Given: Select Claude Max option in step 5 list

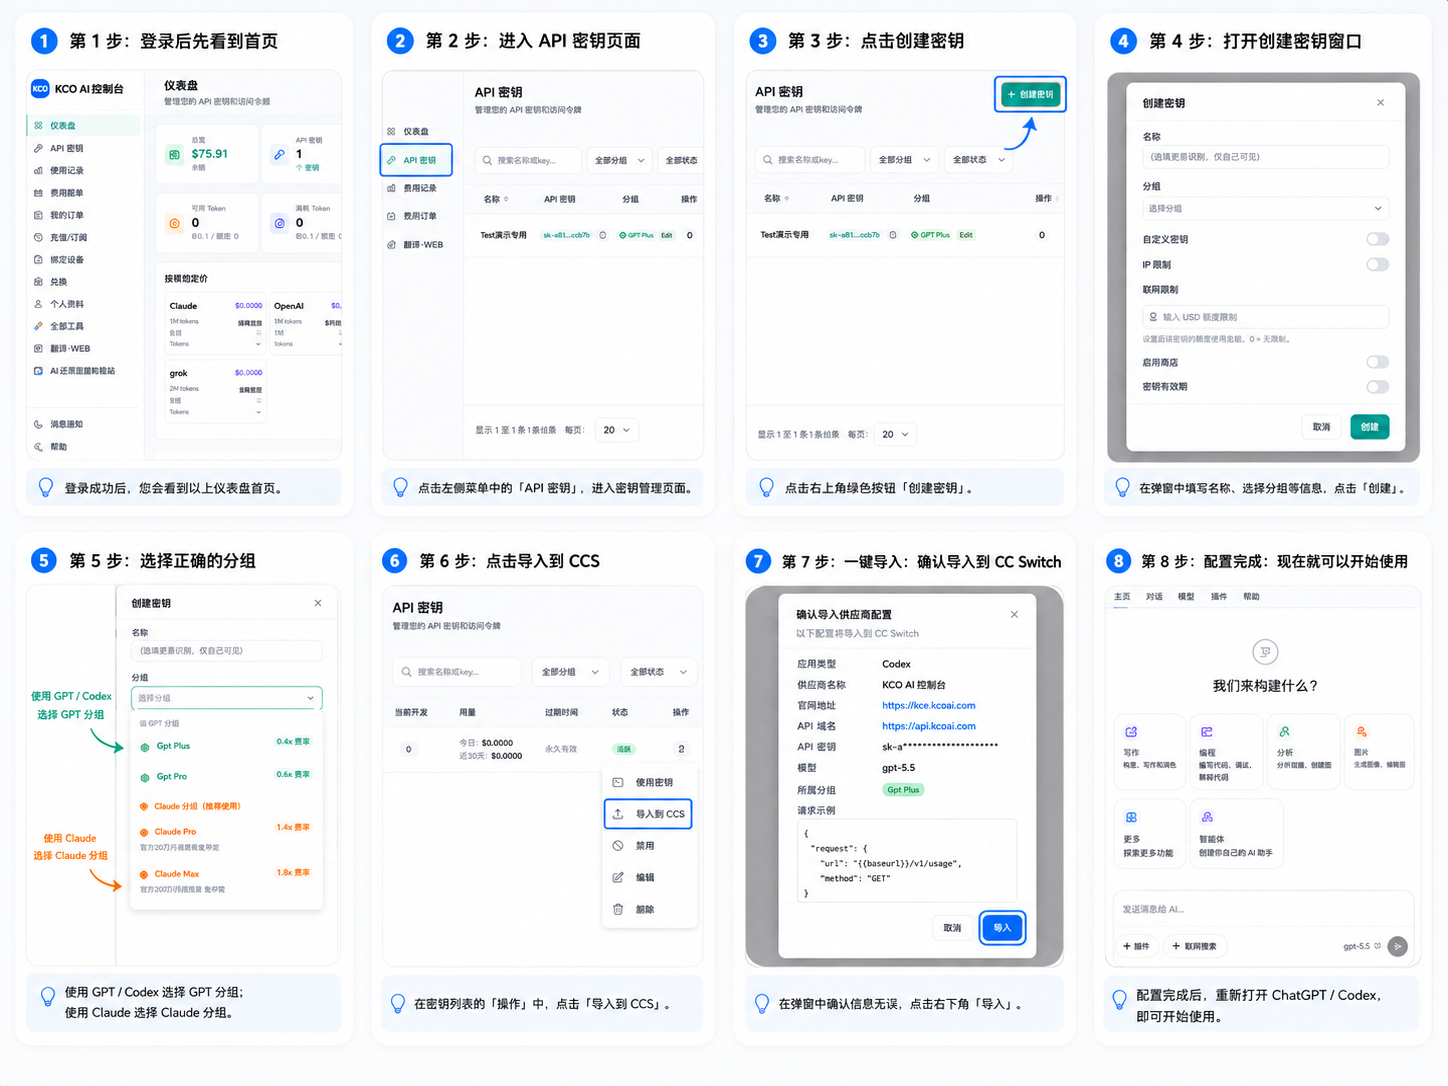Looking at the screenshot, I should point(226,879).
